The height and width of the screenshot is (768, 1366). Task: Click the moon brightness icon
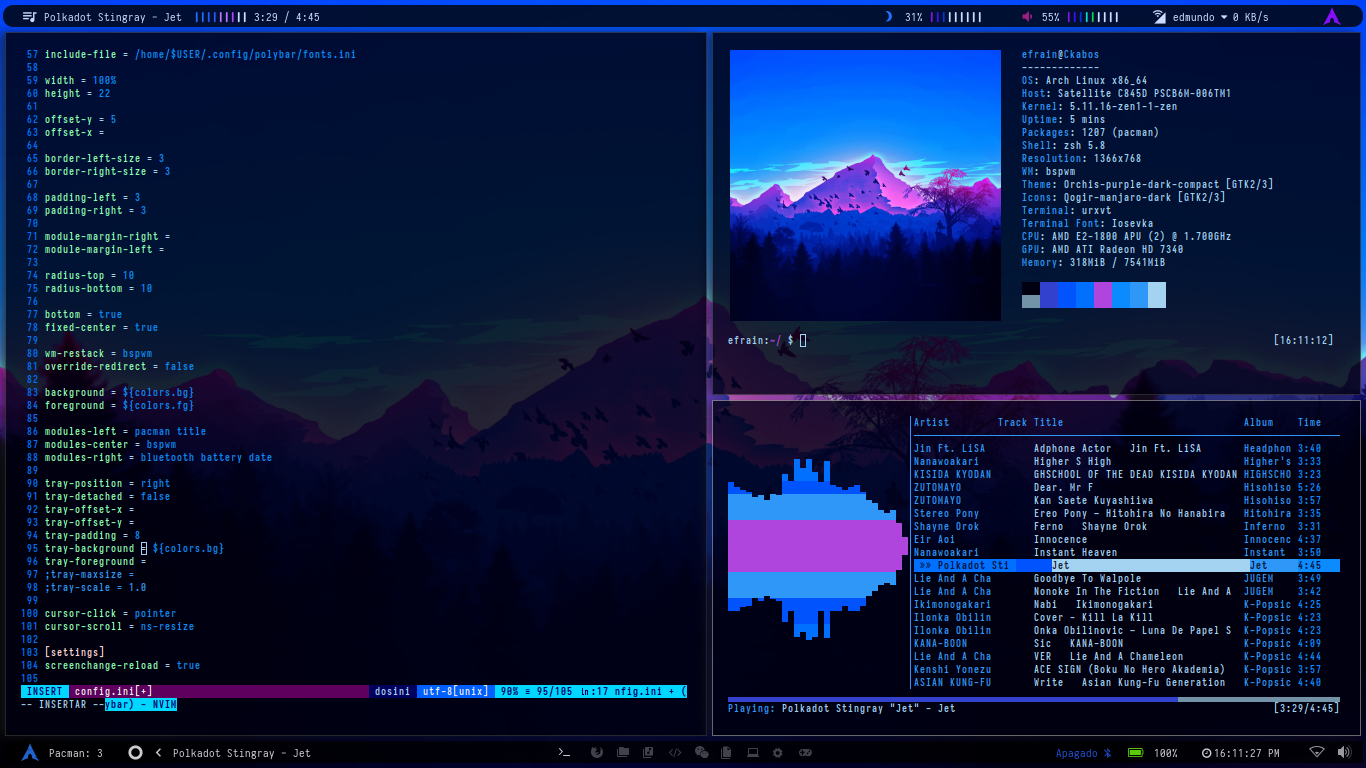pyautogui.click(x=888, y=17)
